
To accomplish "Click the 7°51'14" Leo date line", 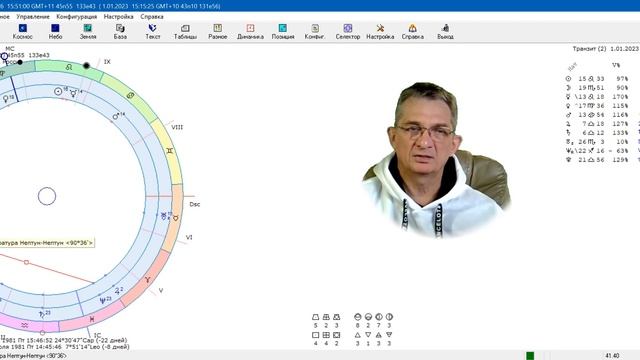I will 64,347.
